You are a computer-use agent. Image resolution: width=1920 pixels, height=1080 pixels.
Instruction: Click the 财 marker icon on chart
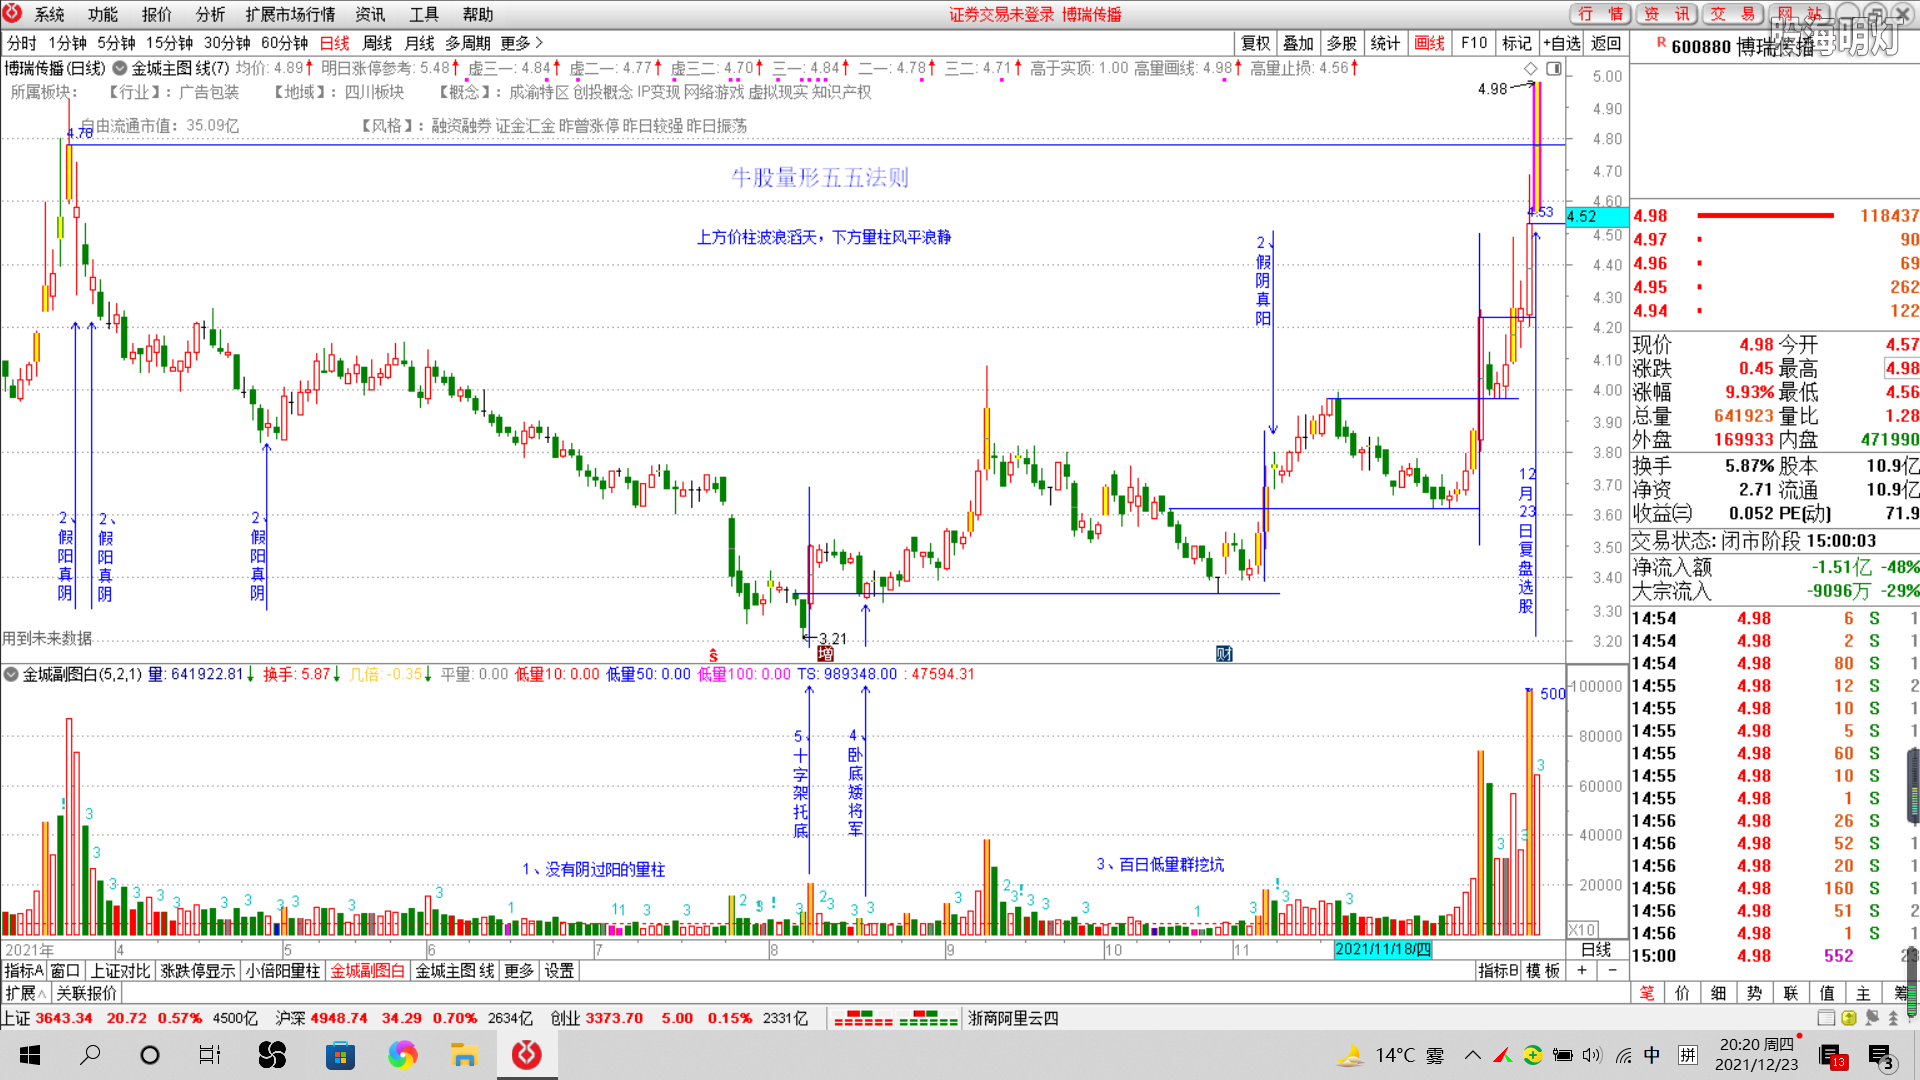[1224, 653]
